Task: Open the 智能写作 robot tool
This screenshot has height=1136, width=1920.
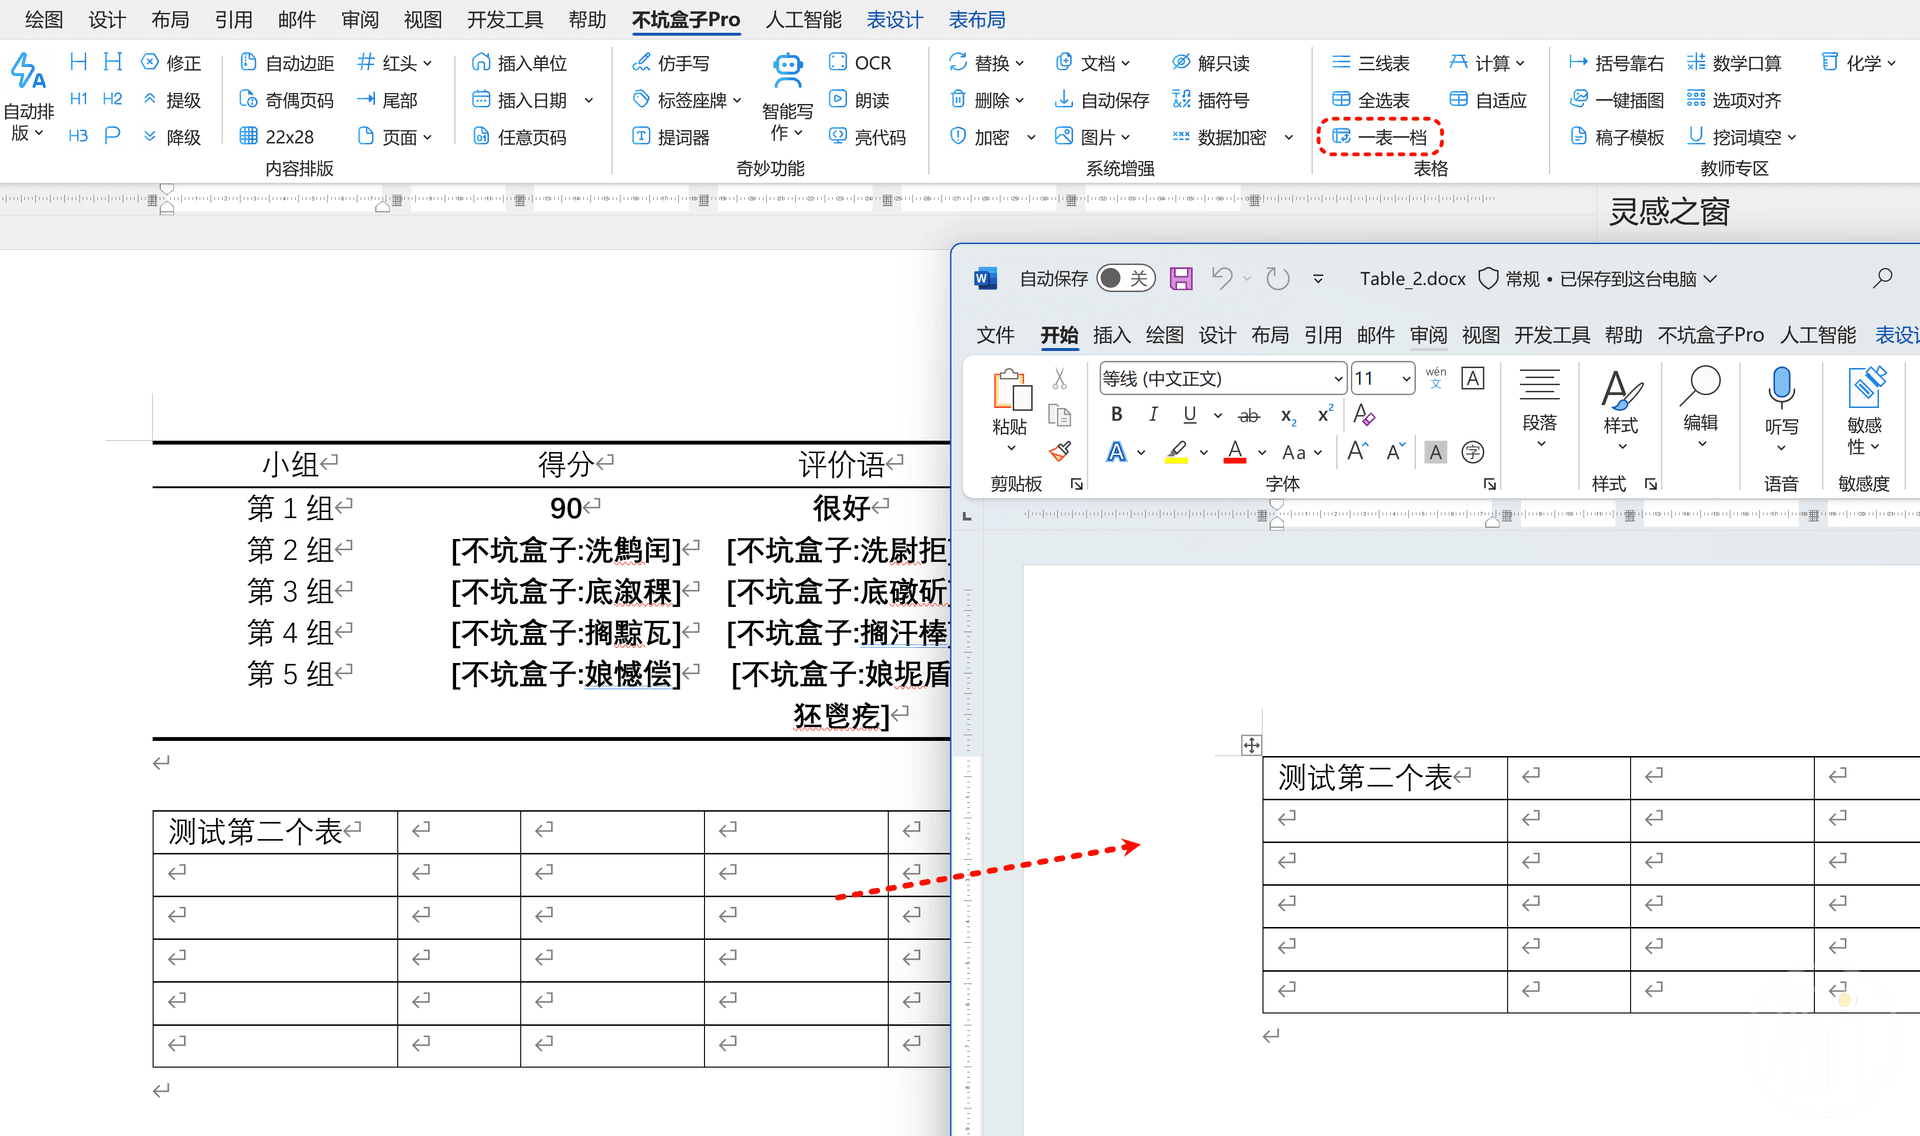Action: pyautogui.click(x=788, y=99)
